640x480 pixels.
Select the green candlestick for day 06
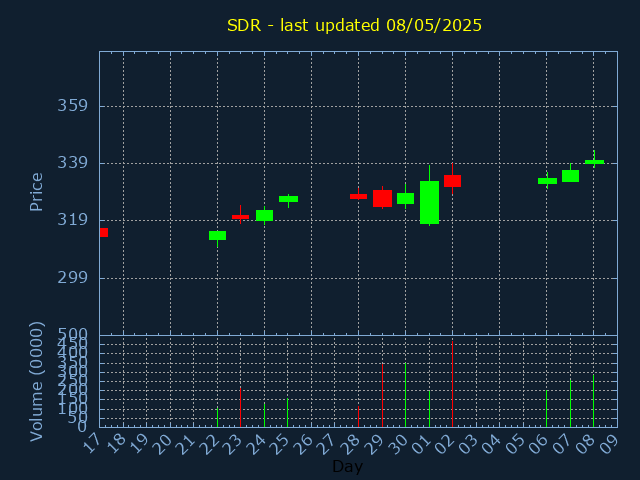point(547,181)
